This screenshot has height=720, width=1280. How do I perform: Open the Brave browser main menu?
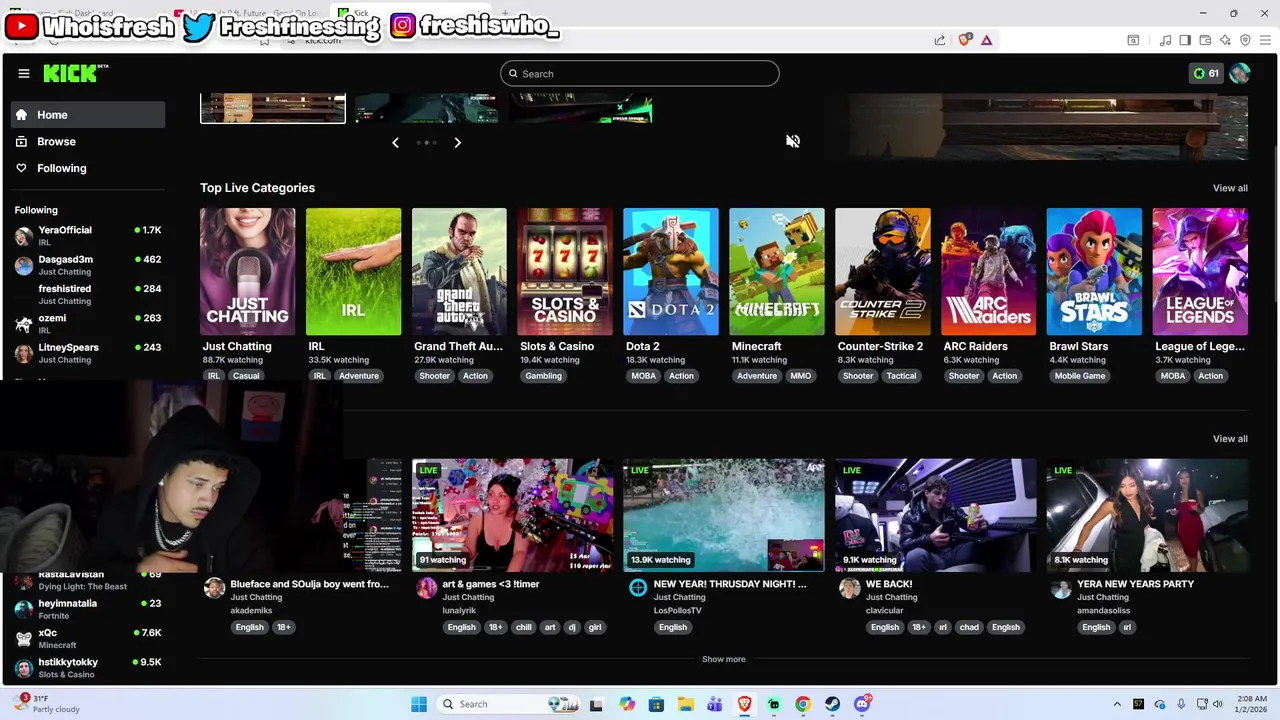click(1265, 40)
